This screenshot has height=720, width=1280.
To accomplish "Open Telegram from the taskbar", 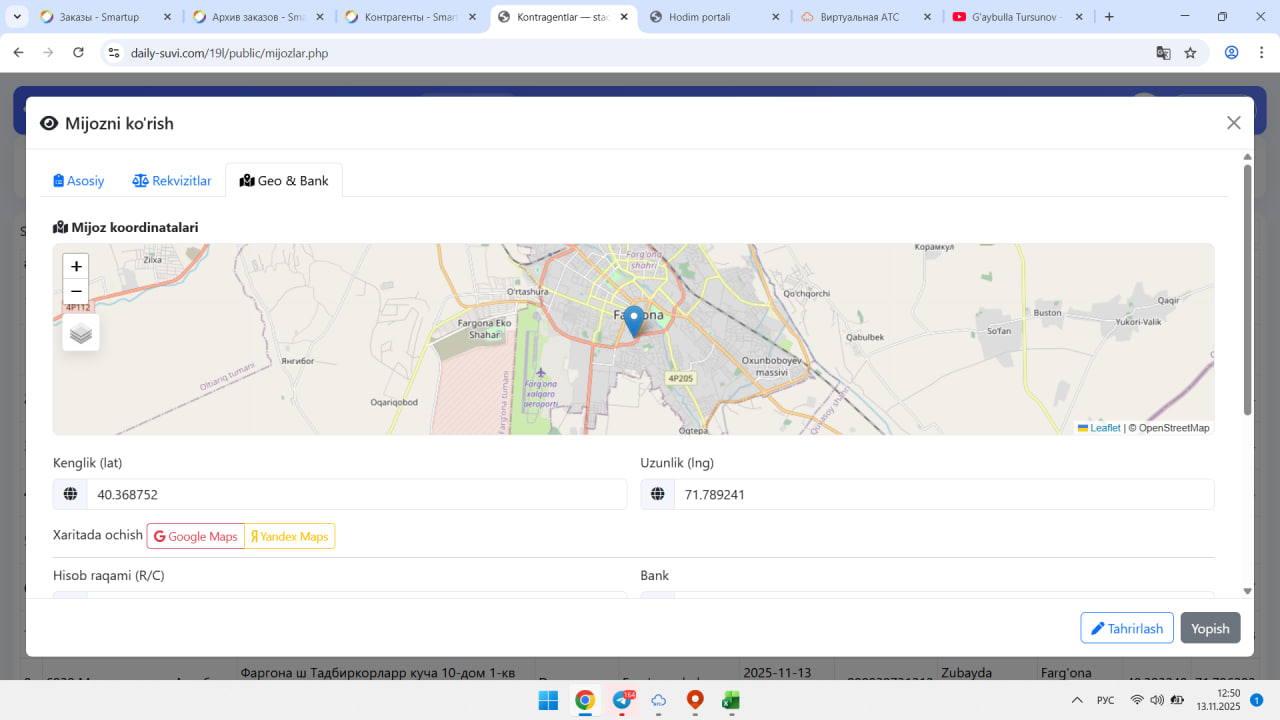I will coord(622,700).
